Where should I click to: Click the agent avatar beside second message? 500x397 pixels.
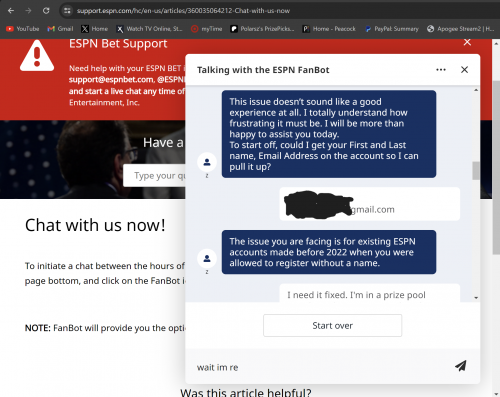[x=207, y=258]
